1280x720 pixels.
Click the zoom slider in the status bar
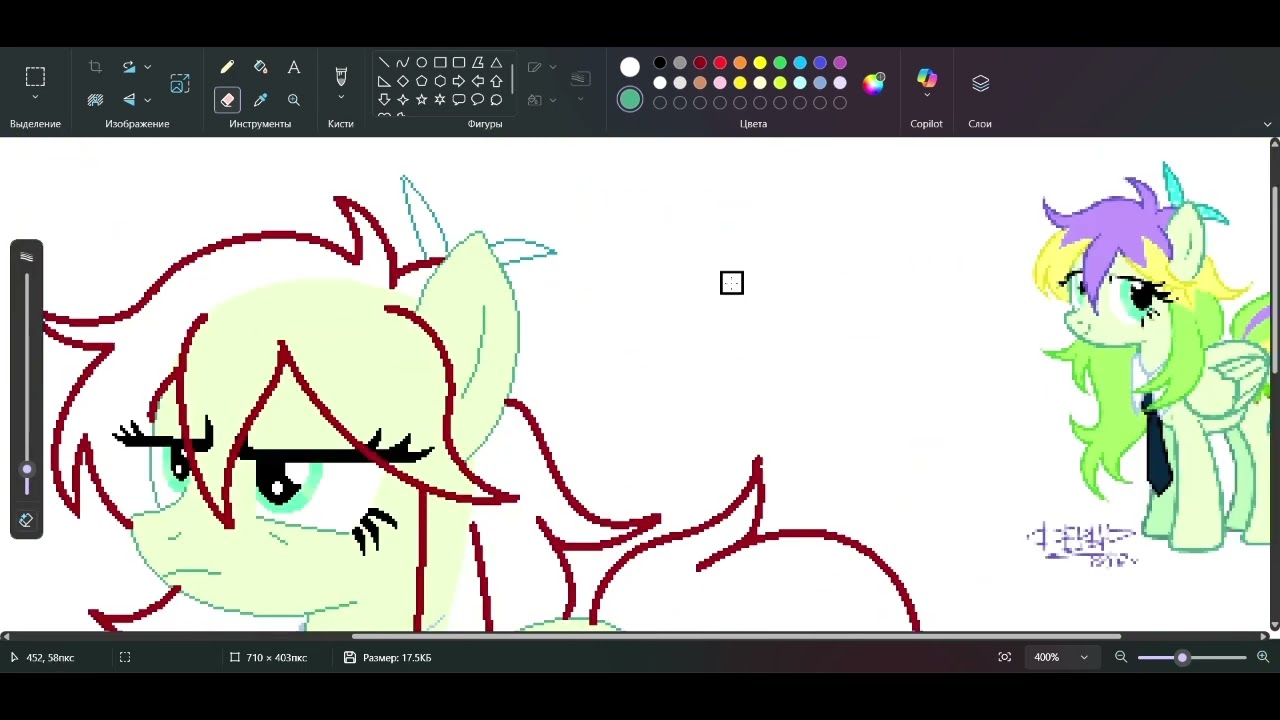pyautogui.click(x=1192, y=657)
